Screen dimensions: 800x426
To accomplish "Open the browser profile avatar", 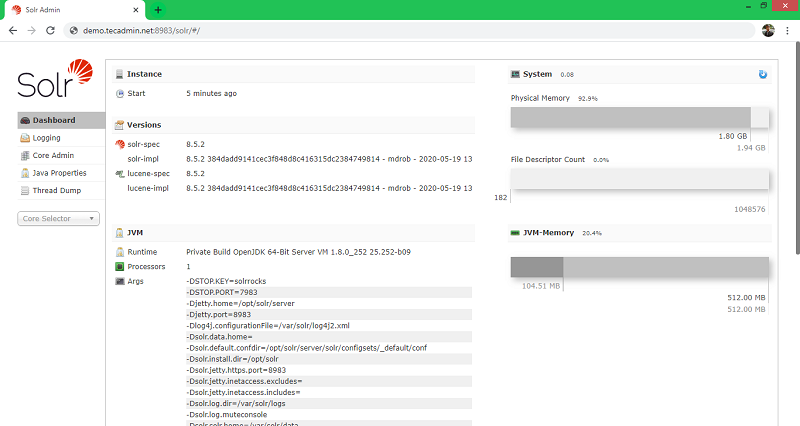I will (768, 31).
